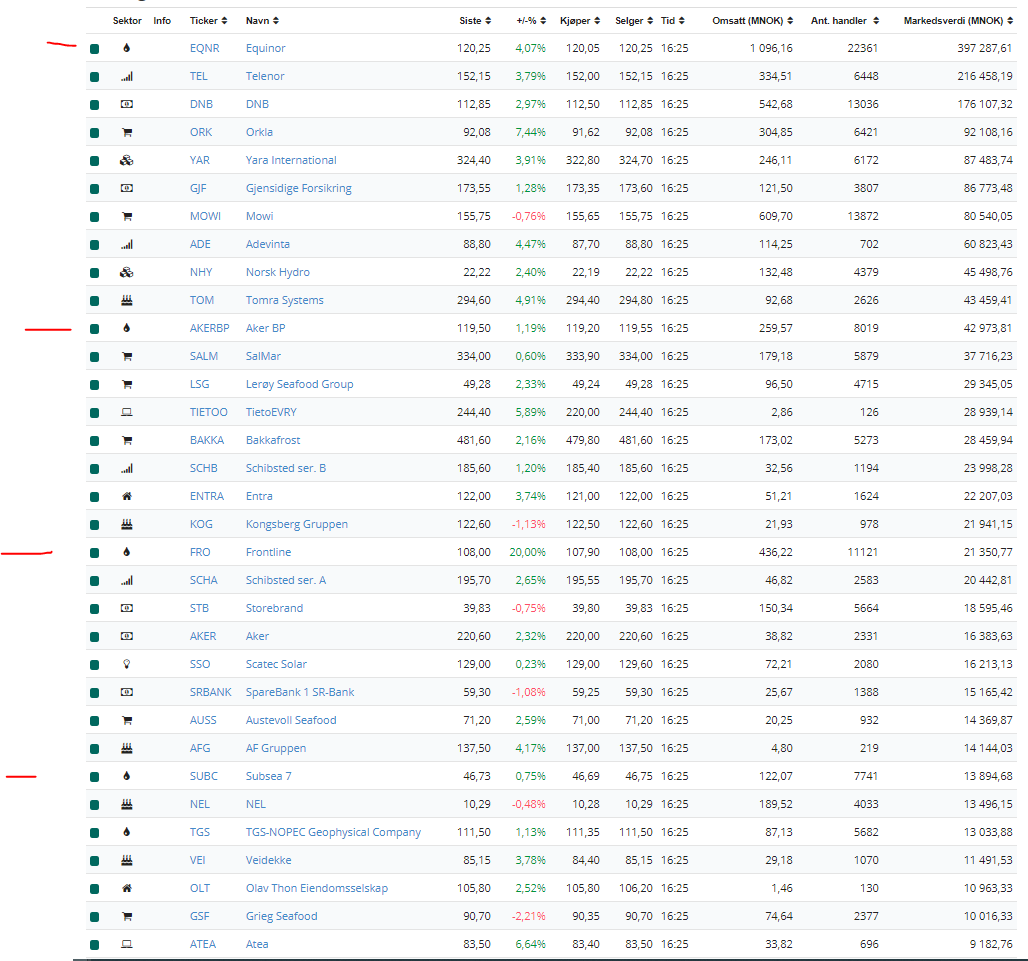
Task: Sort the table by Navn column
Action: pos(262,20)
